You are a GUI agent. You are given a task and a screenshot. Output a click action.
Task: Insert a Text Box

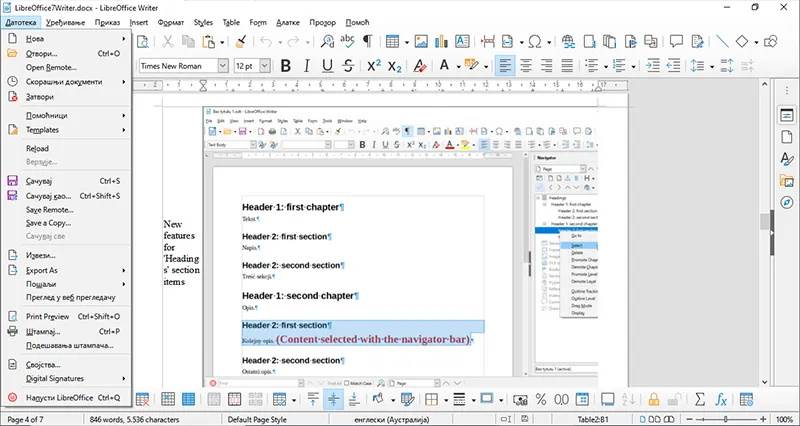(462, 41)
